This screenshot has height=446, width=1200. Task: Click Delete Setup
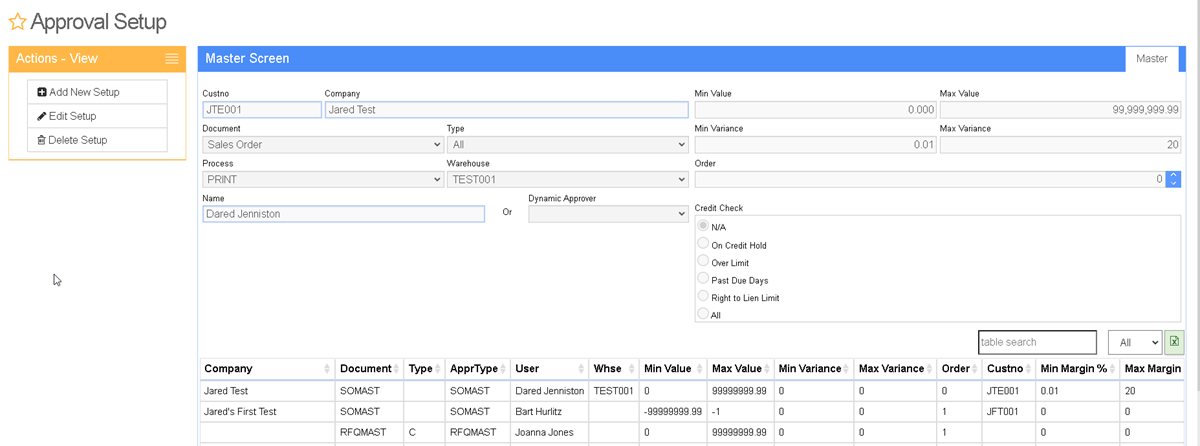97,140
